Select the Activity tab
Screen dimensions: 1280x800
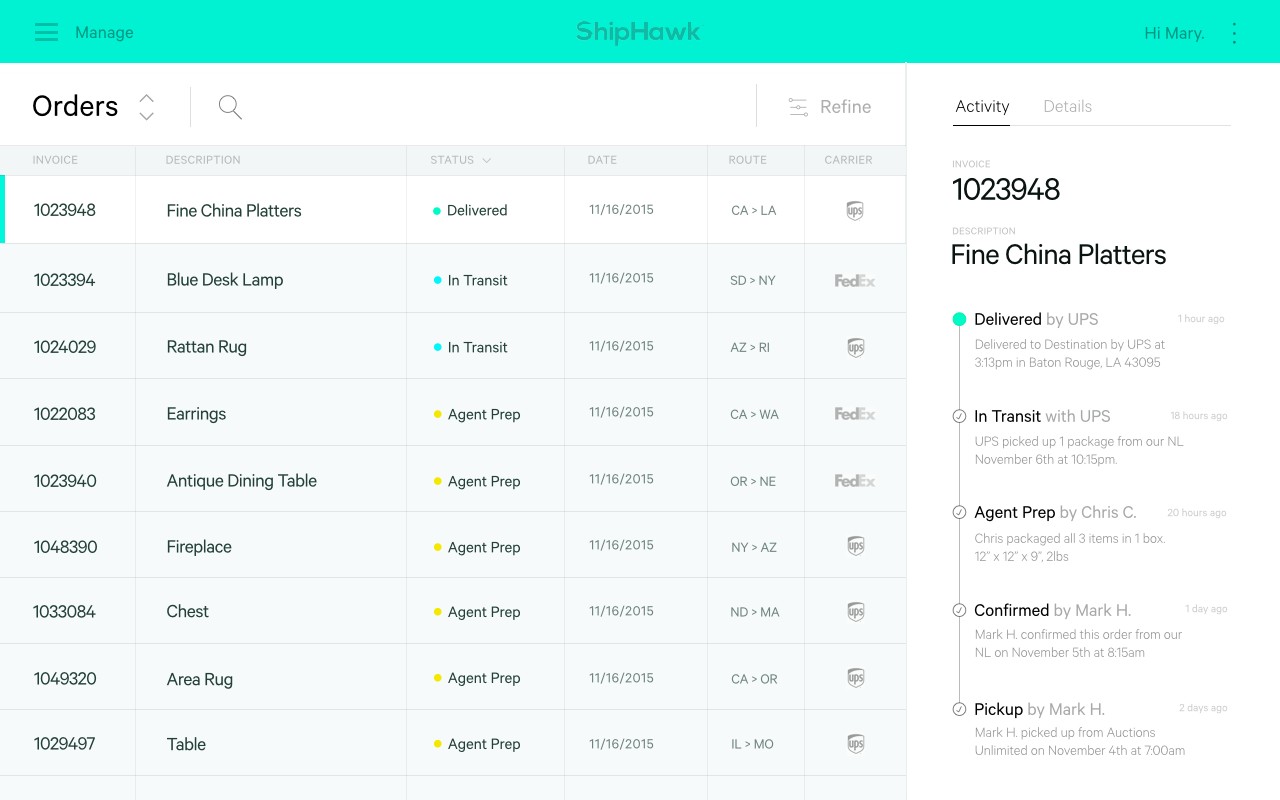982,106
